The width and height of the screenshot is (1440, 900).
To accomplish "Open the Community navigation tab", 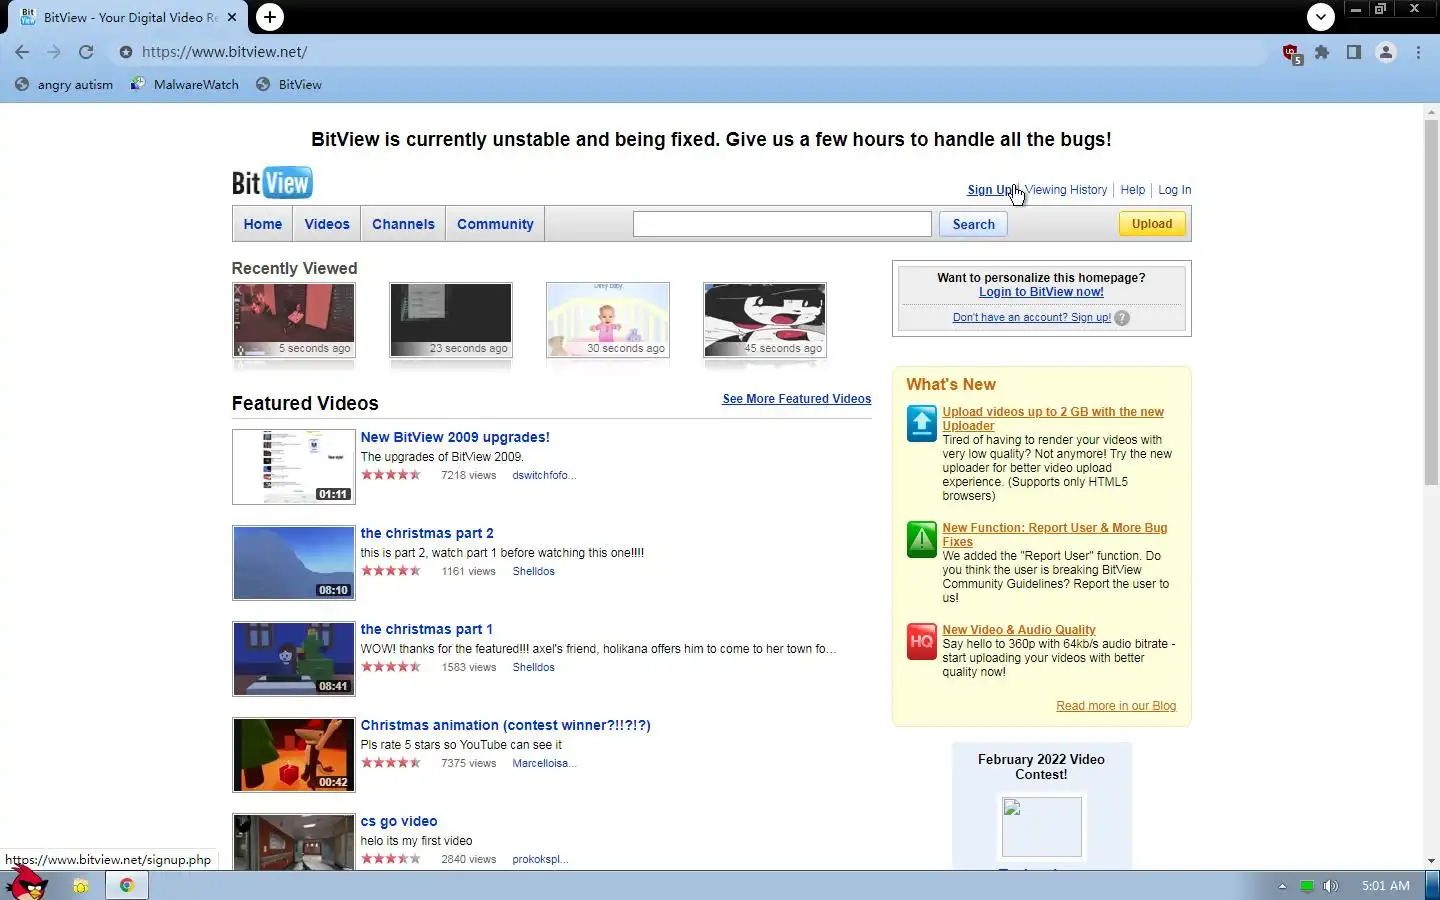I will [495, 224].
